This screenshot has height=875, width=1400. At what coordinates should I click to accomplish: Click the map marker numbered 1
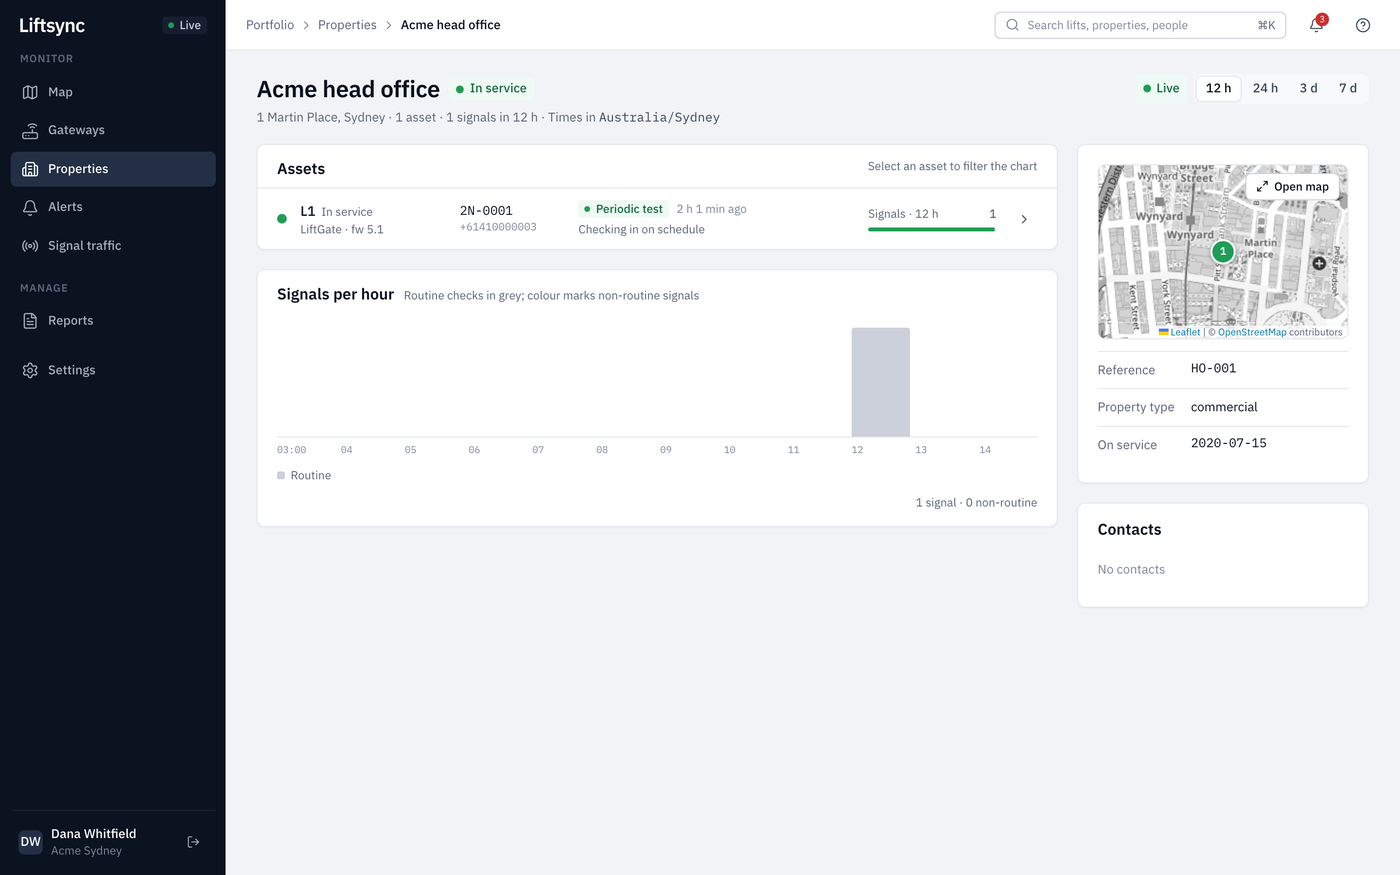click(x=1222, y=252)
